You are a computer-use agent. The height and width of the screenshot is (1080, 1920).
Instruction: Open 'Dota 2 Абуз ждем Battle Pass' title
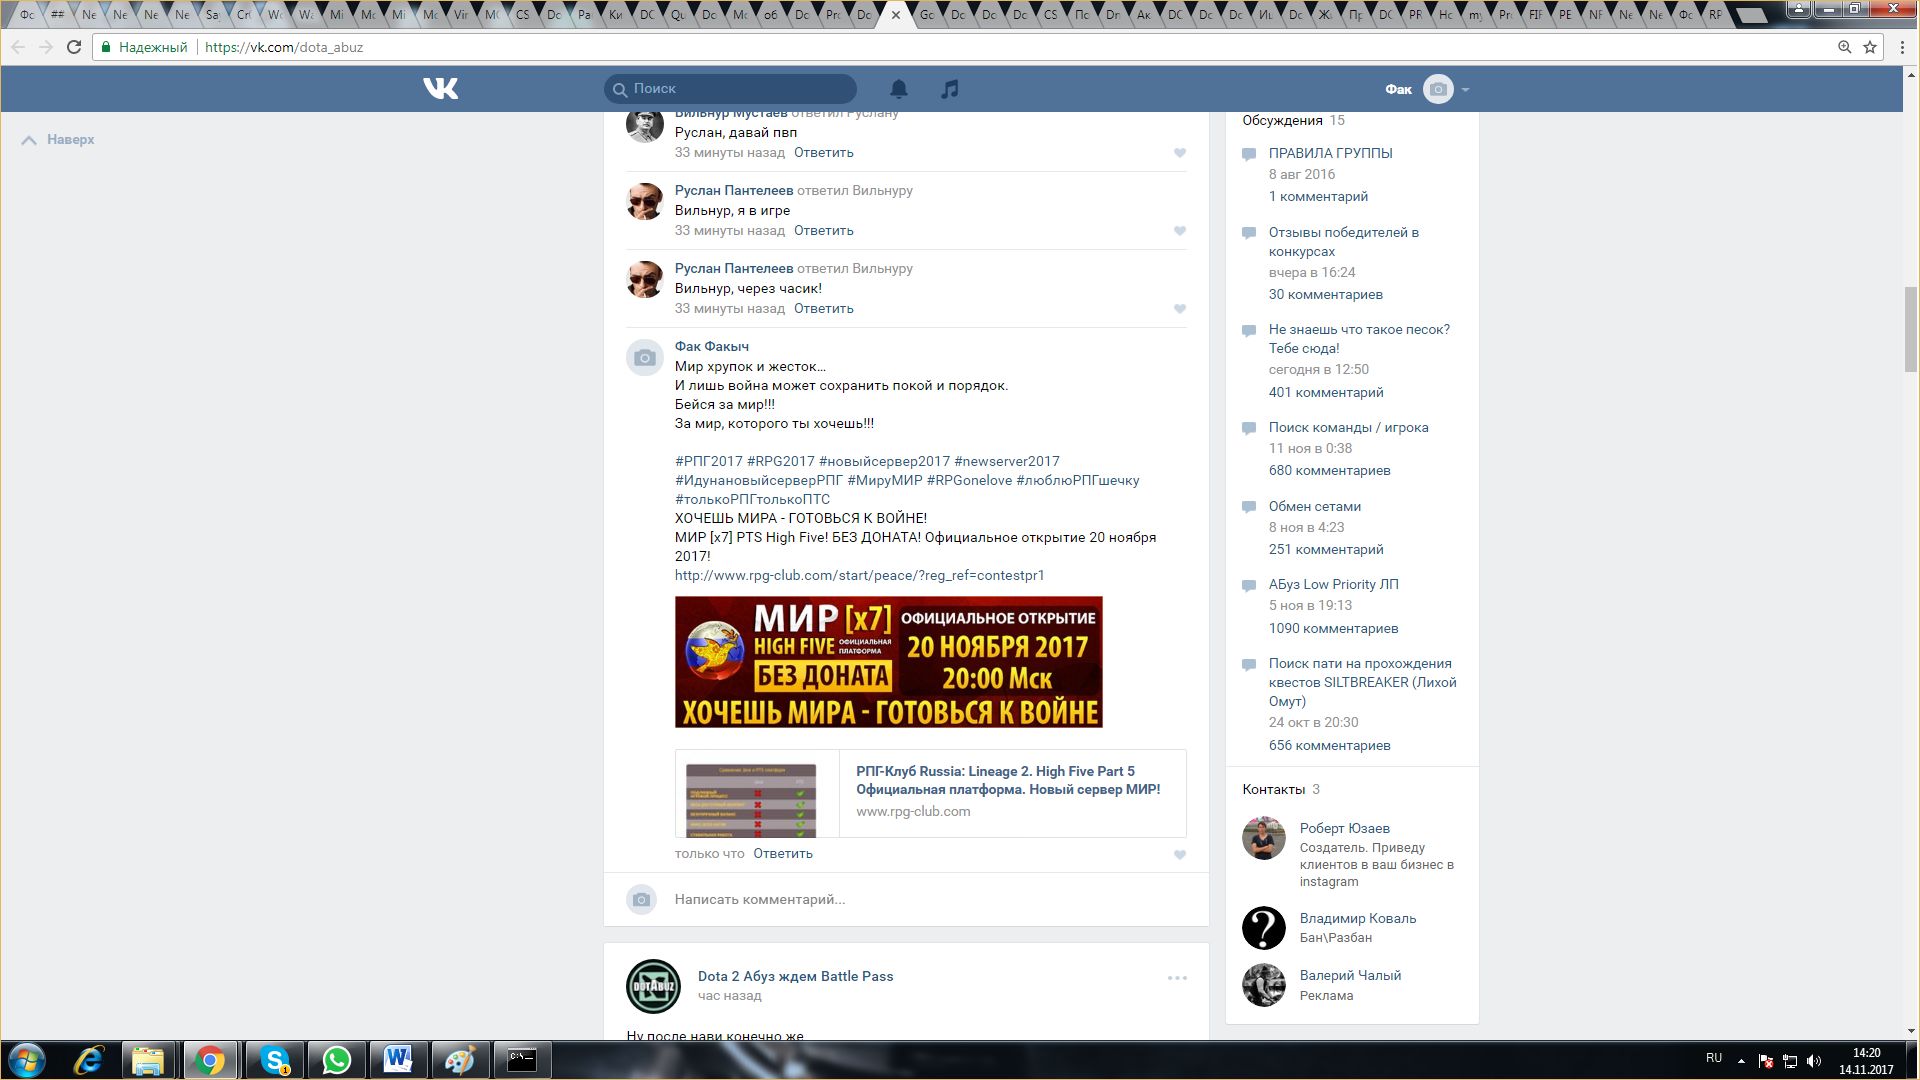point(796,977)
